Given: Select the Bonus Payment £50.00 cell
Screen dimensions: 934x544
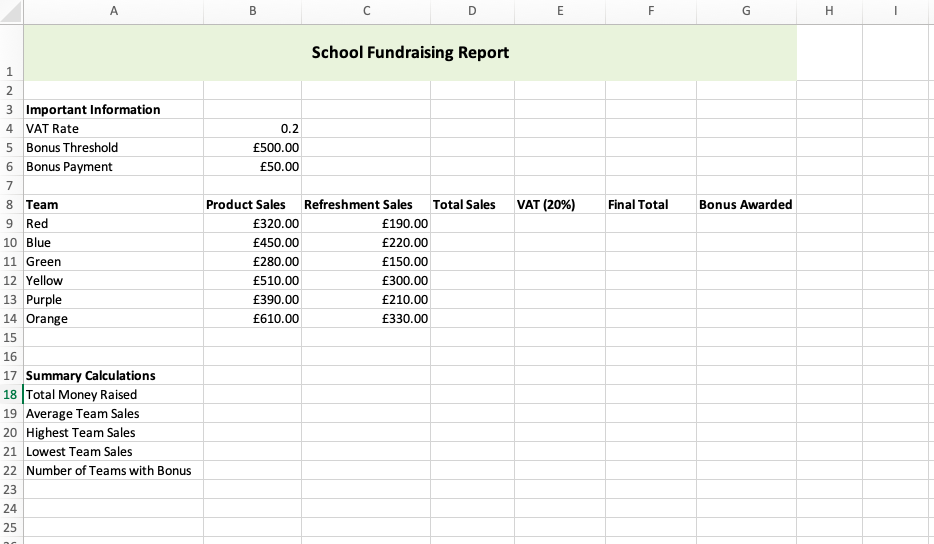Looking at the screenshot, I should click(252, 167).
